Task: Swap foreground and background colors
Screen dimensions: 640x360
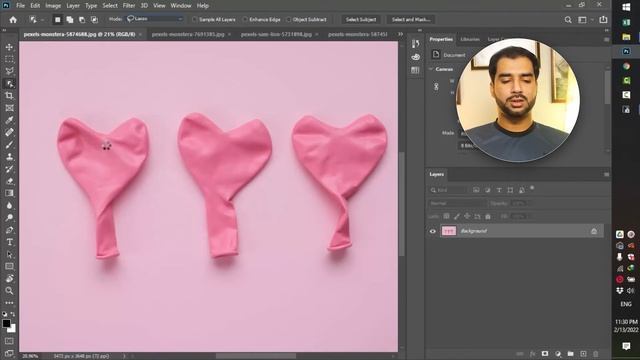Action: 13,314
